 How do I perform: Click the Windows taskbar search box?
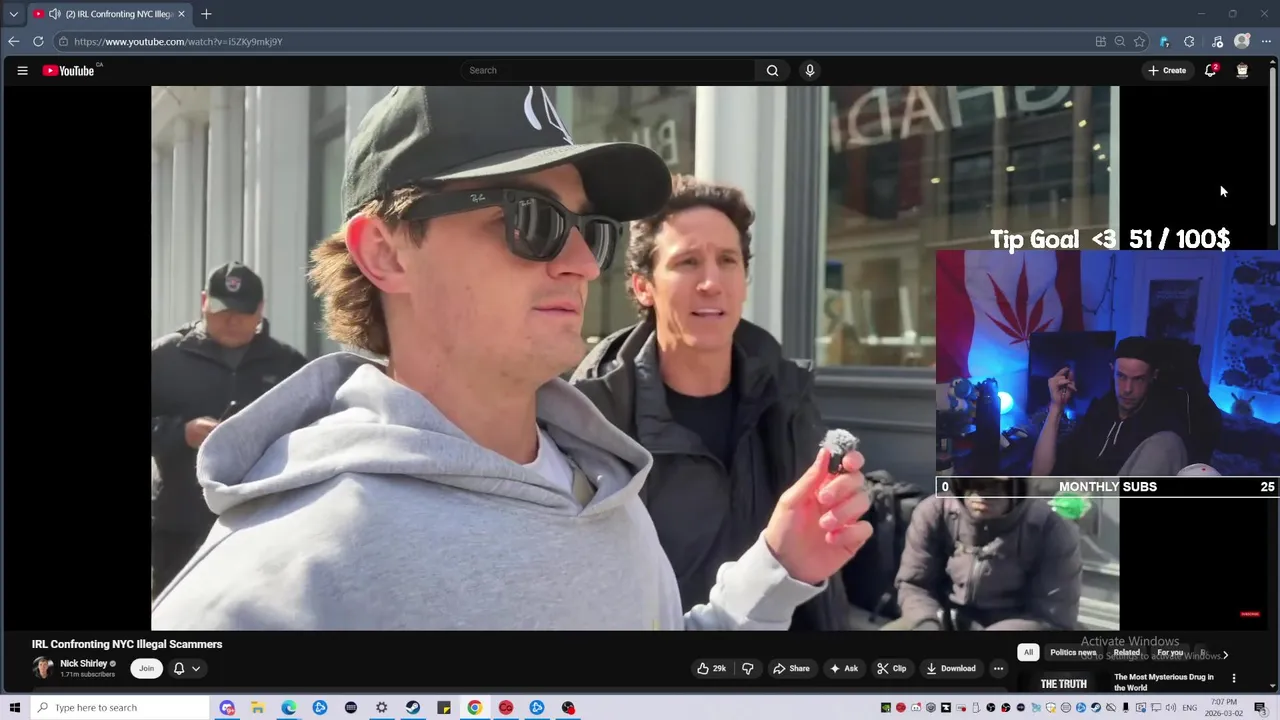119,707
